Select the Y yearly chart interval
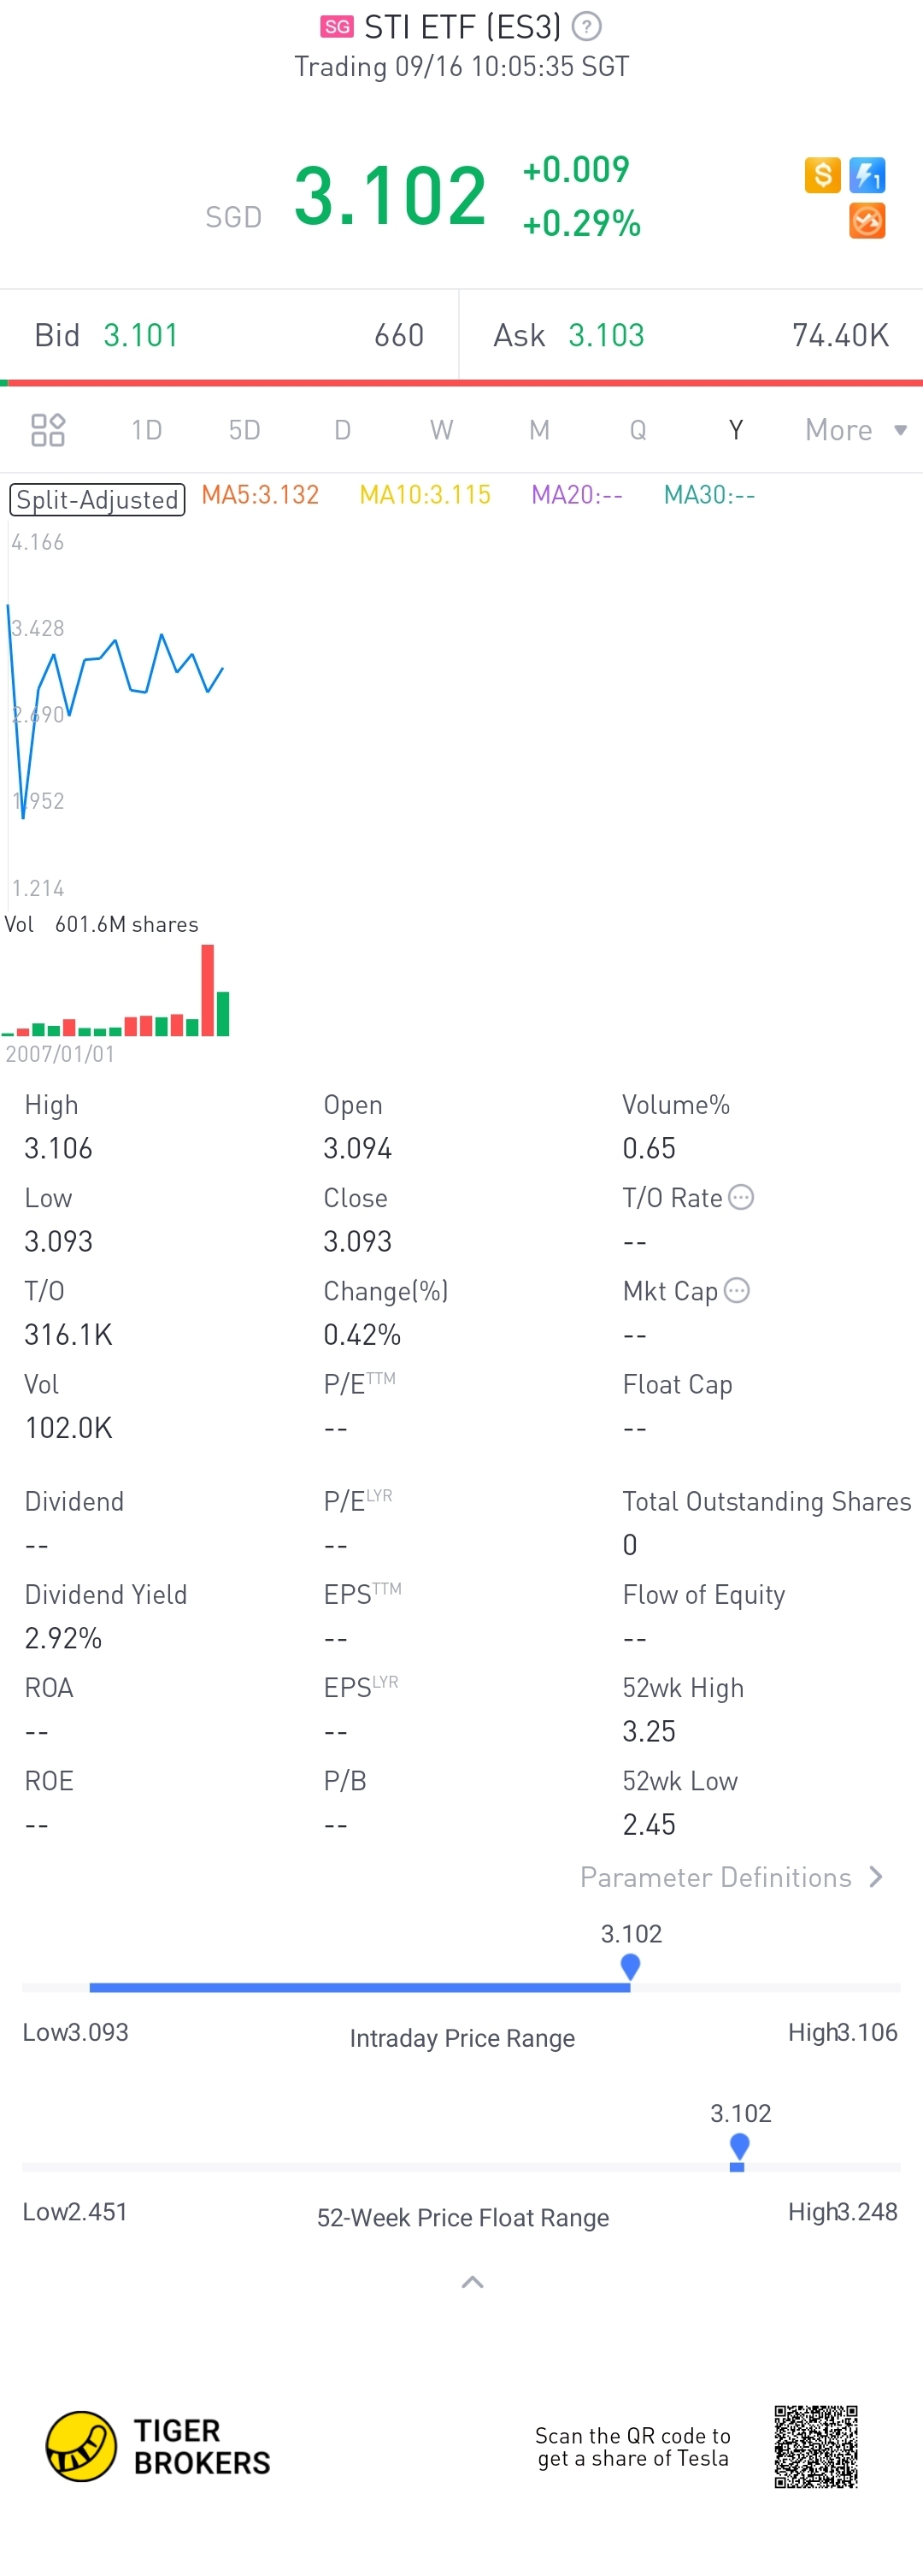Screen dimensions: 923x2576 pyautogui.click(x=736, y=430)
